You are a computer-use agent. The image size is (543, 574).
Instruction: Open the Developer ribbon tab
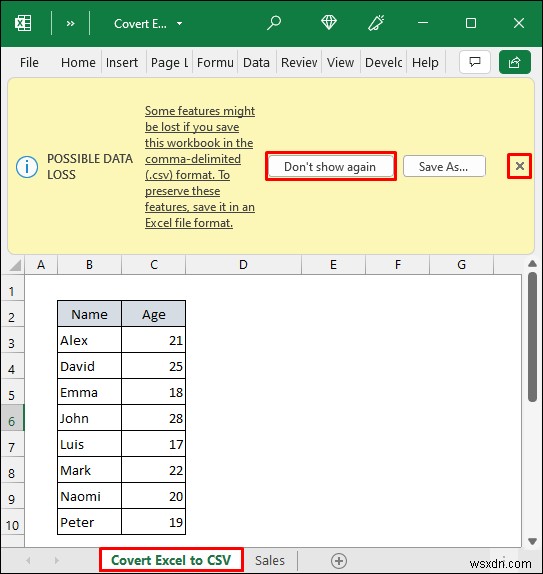pyautogui.click(x=383, y=62)
